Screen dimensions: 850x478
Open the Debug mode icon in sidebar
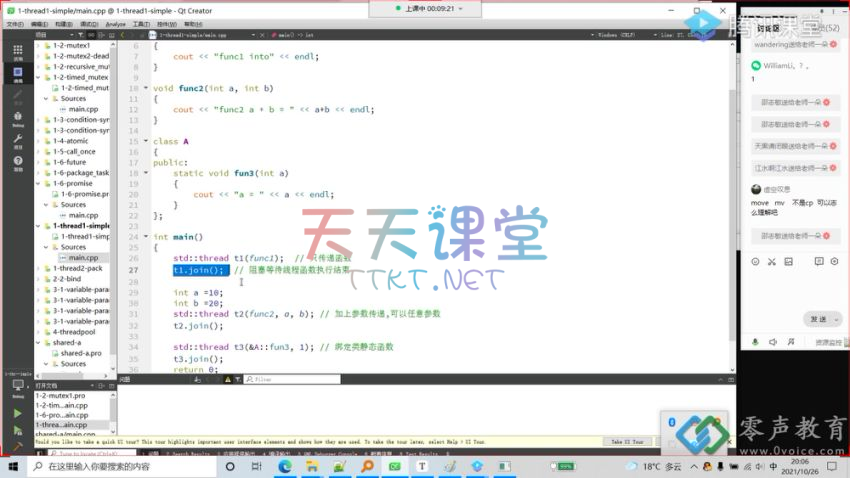point(17,119)
